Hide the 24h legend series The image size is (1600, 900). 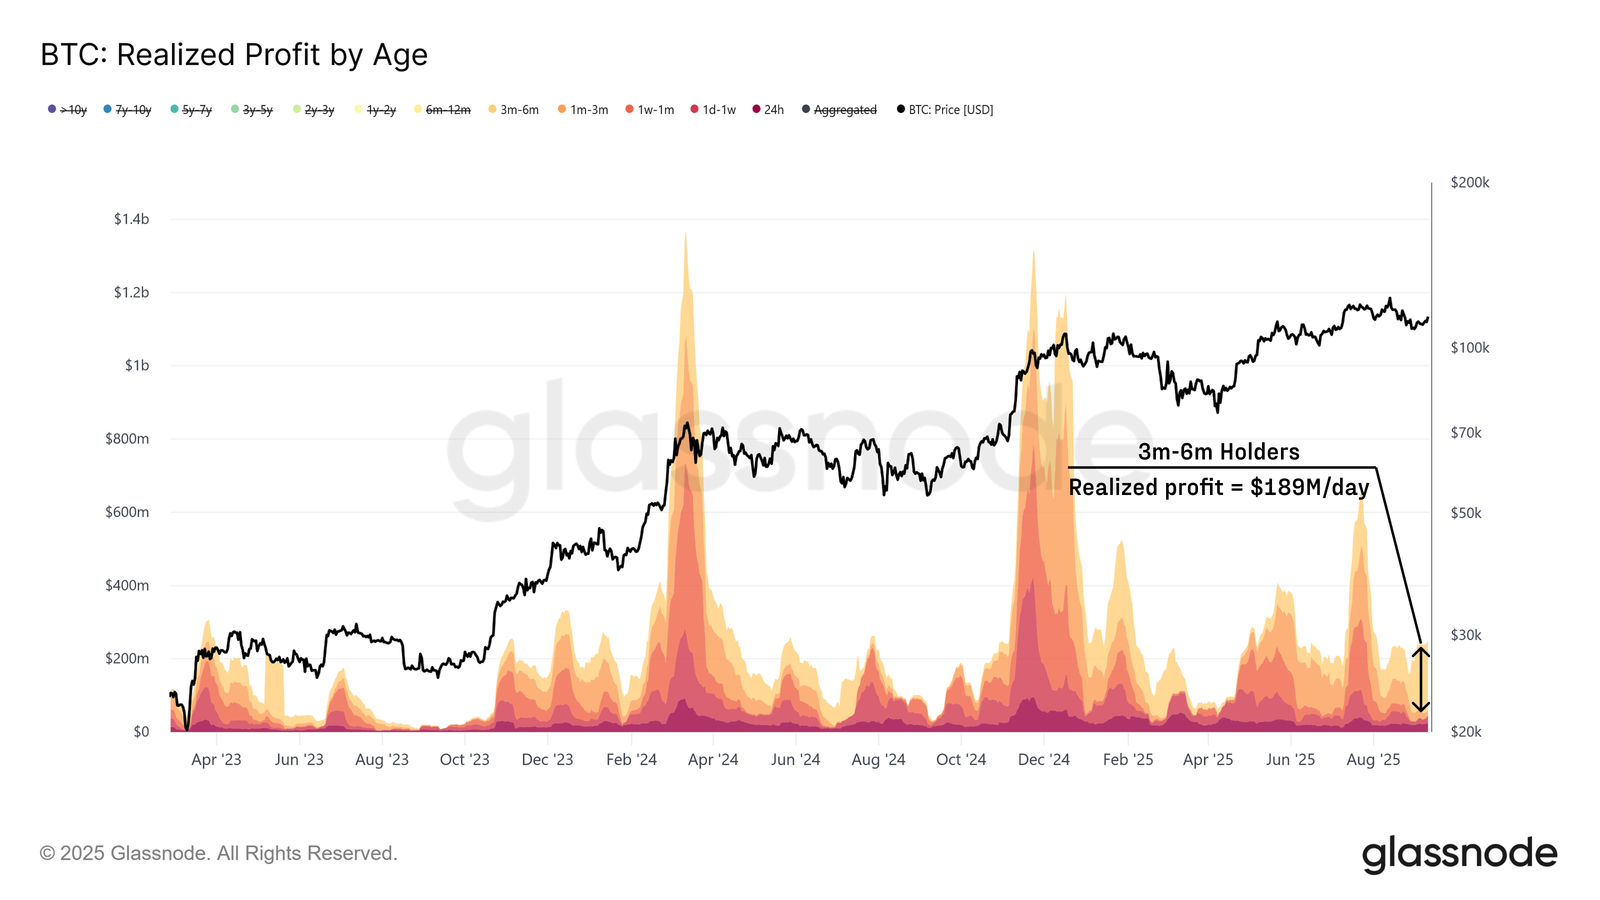click(x=768, y=110)
